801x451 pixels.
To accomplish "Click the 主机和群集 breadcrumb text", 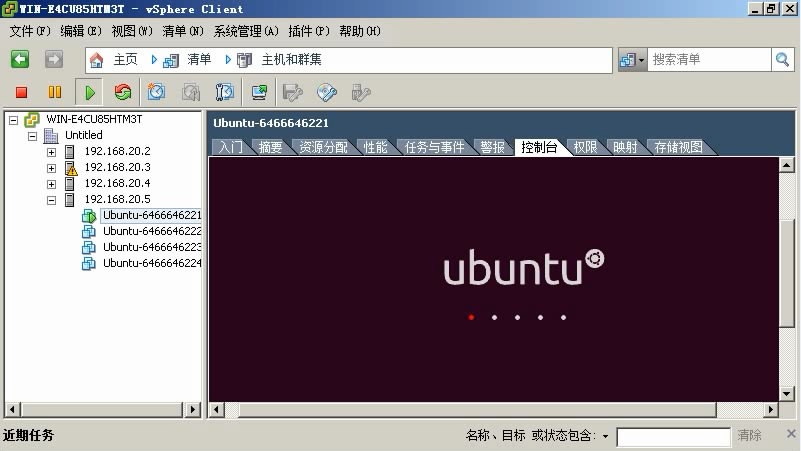I will (291, 60).
